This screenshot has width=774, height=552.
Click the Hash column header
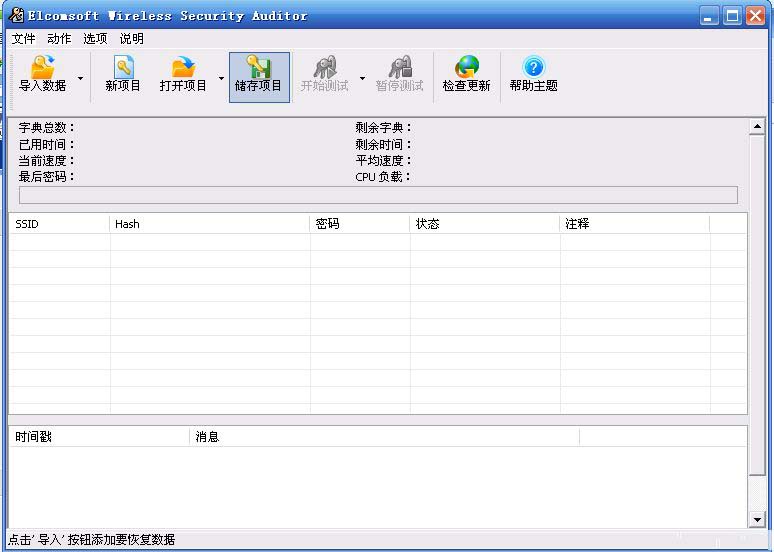tap(209, 224)
